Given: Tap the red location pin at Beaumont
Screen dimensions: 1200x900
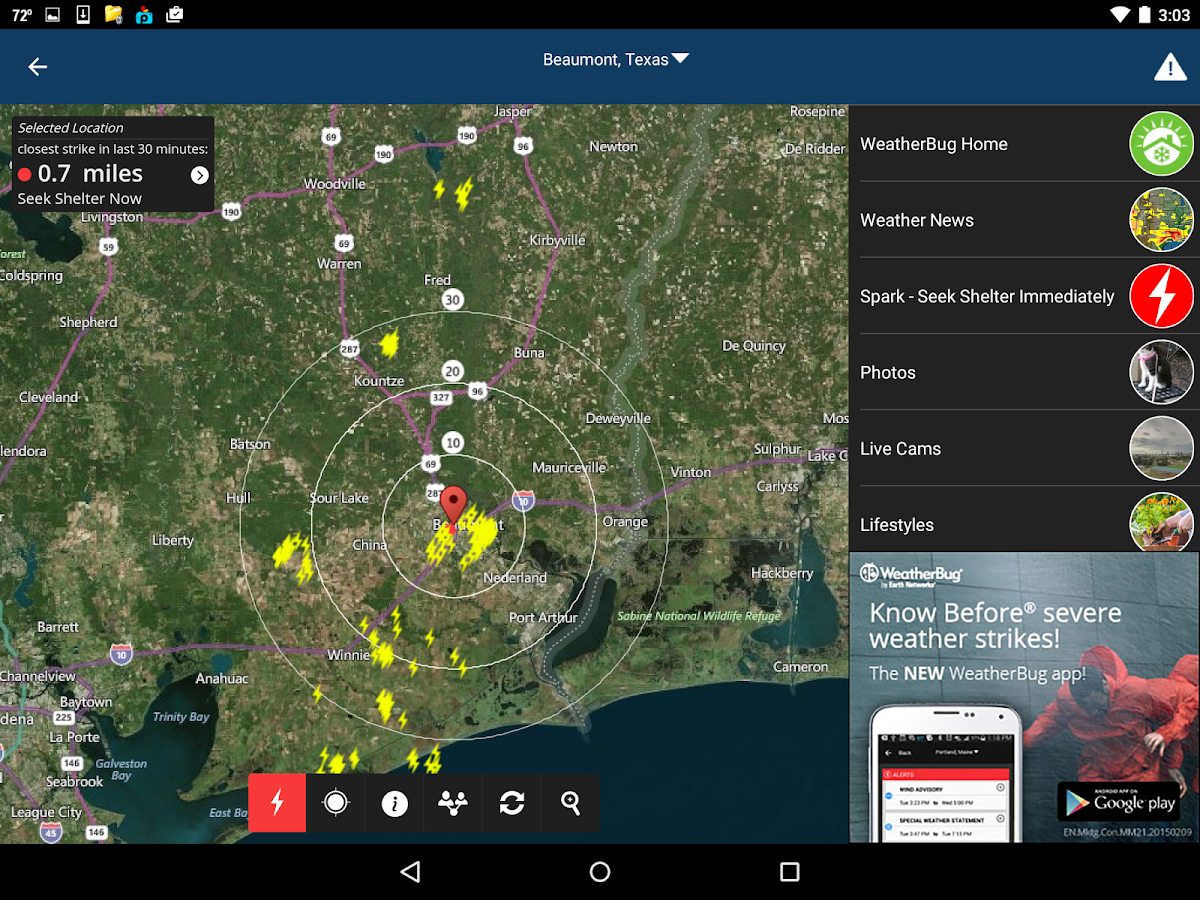Looking at the screenshot, I should 454,506.
